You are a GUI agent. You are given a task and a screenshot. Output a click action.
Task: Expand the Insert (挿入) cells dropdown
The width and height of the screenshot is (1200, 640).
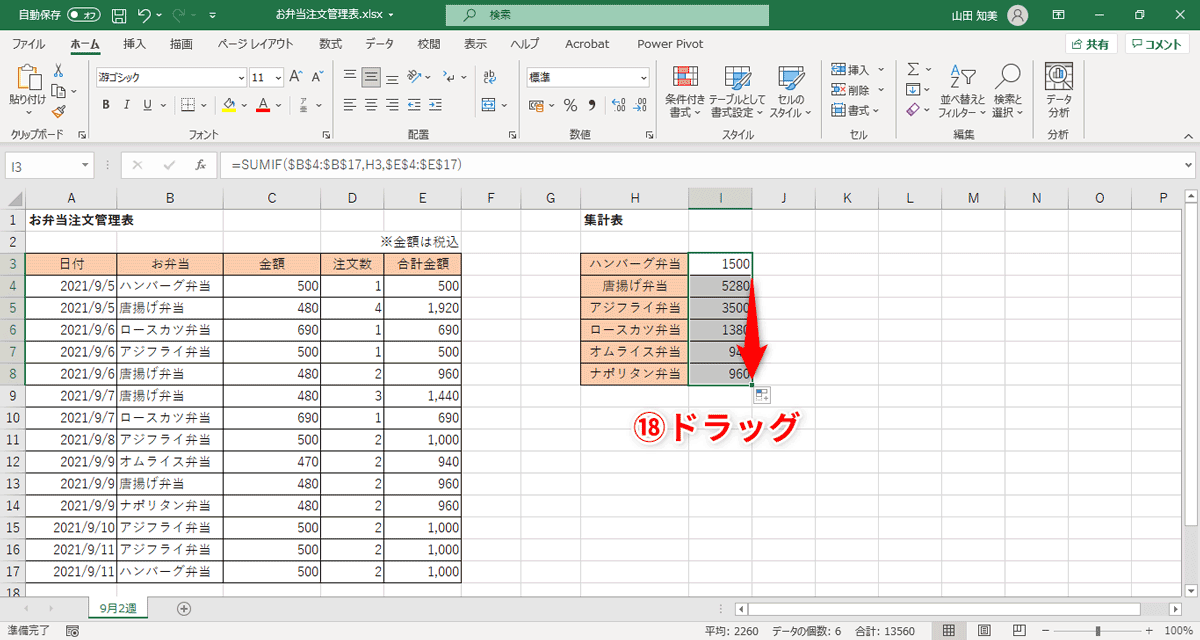881,69
